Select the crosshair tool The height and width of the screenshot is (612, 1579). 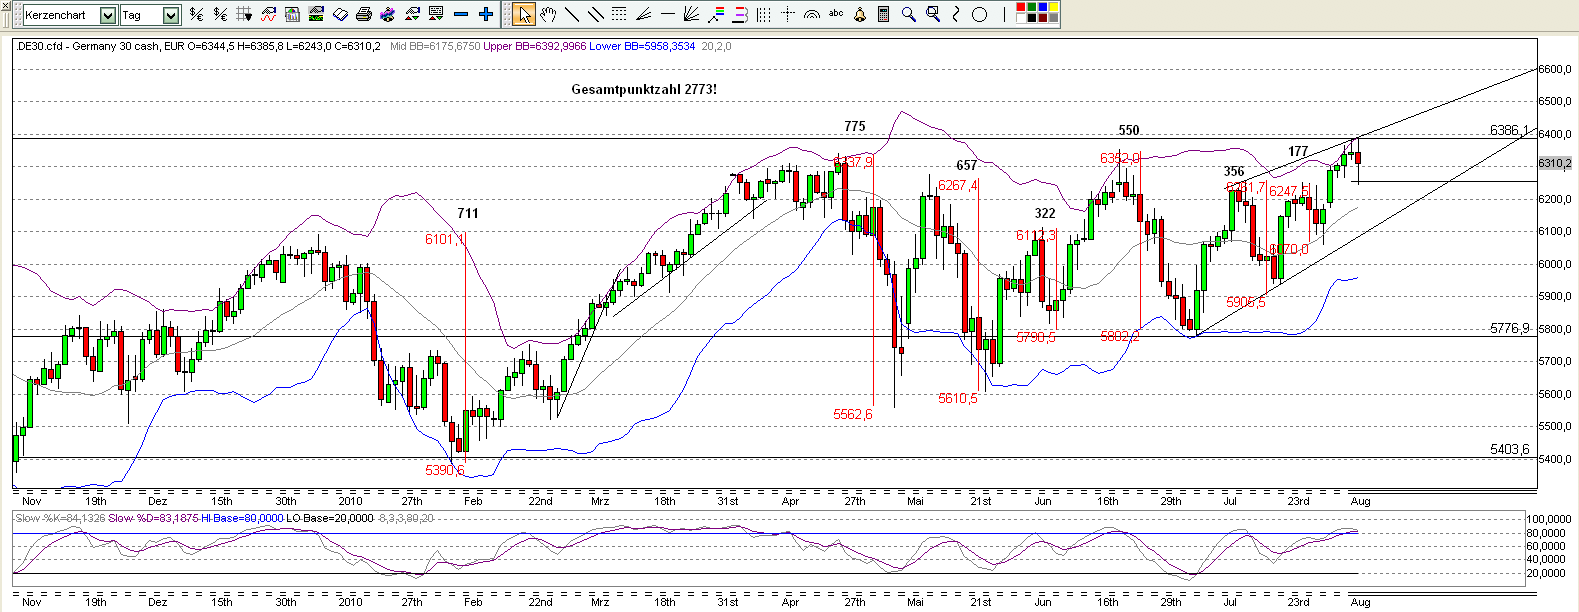point(788,14)
